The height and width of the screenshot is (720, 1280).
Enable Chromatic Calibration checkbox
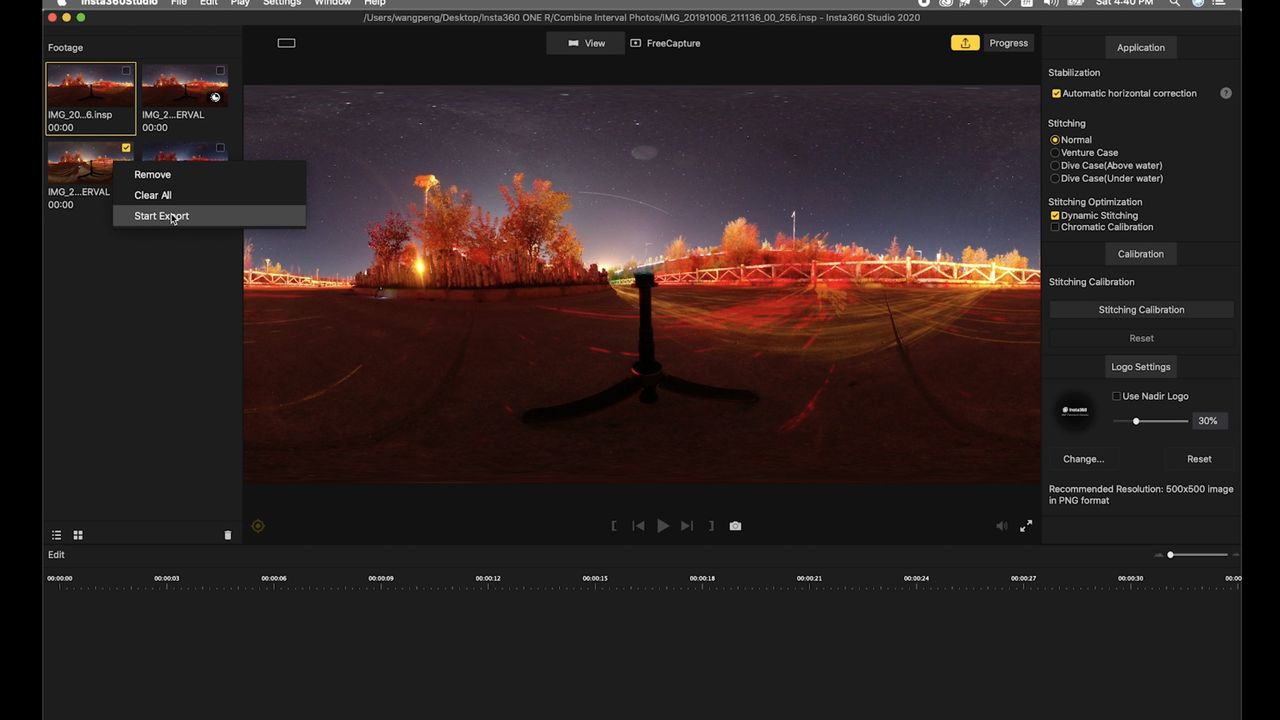tap(1055, 227)
